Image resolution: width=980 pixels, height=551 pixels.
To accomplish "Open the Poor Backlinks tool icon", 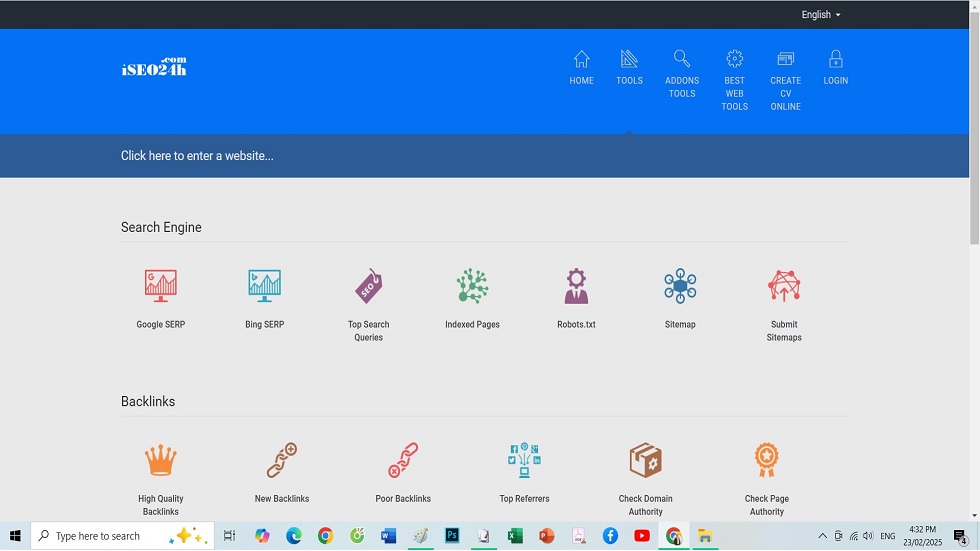I will (x=403, y=460).
